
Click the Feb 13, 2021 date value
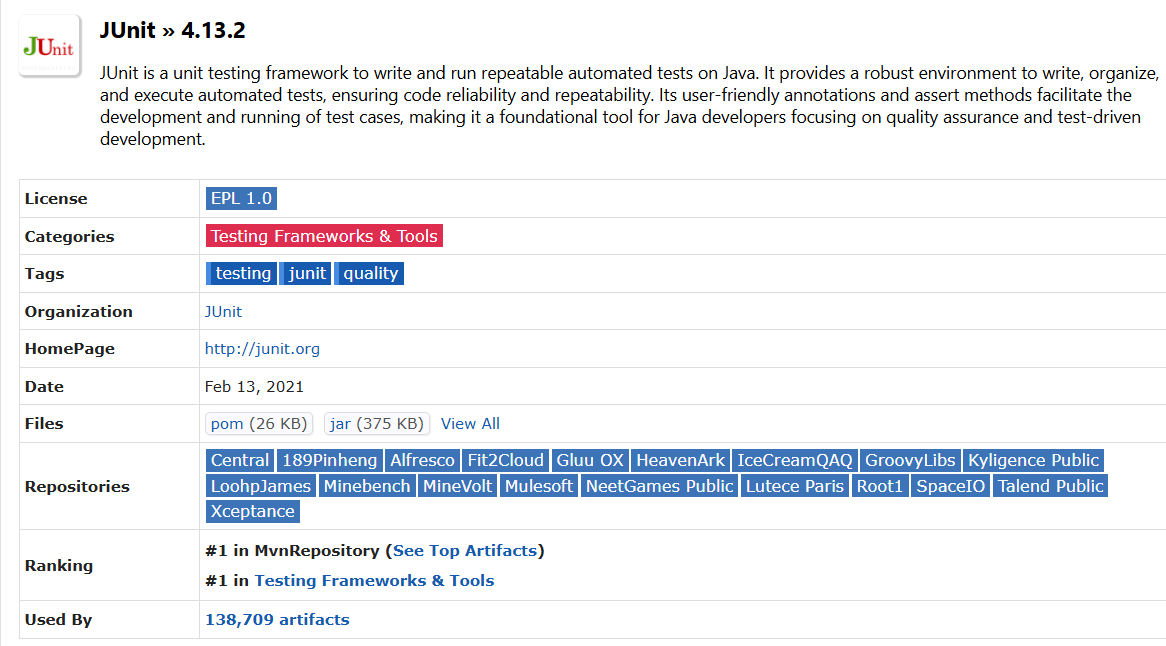[x=254, y=387]
